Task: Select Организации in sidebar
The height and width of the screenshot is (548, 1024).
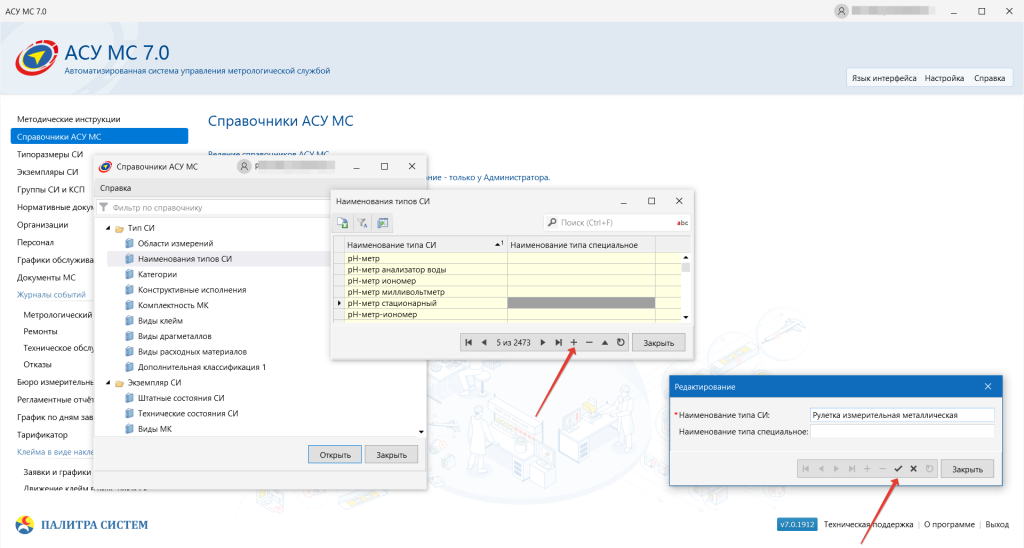Action: pos(42,225)
